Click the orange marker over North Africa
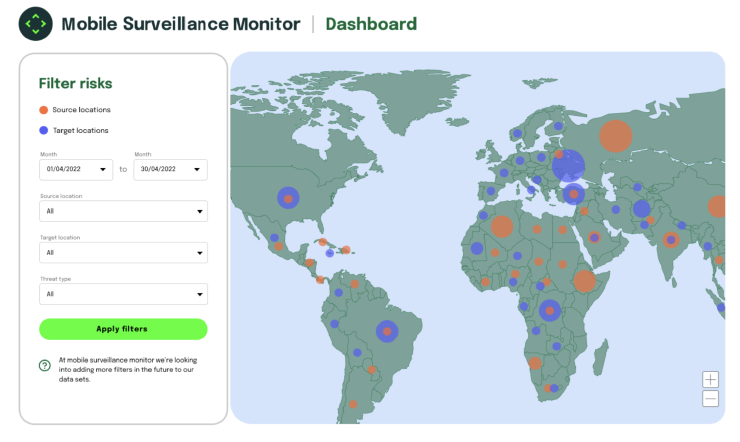 point(502,227)
